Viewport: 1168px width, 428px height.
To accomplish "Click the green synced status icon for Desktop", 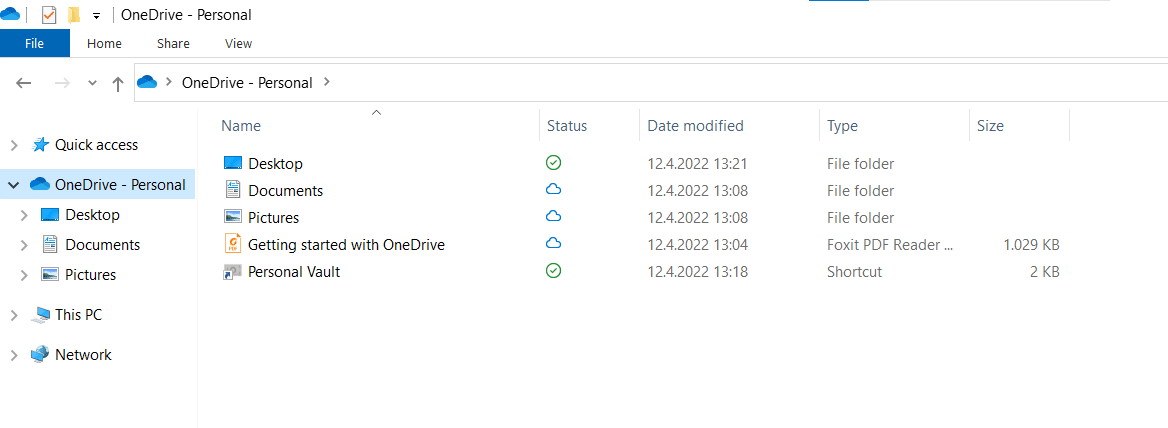I will 553,162.
